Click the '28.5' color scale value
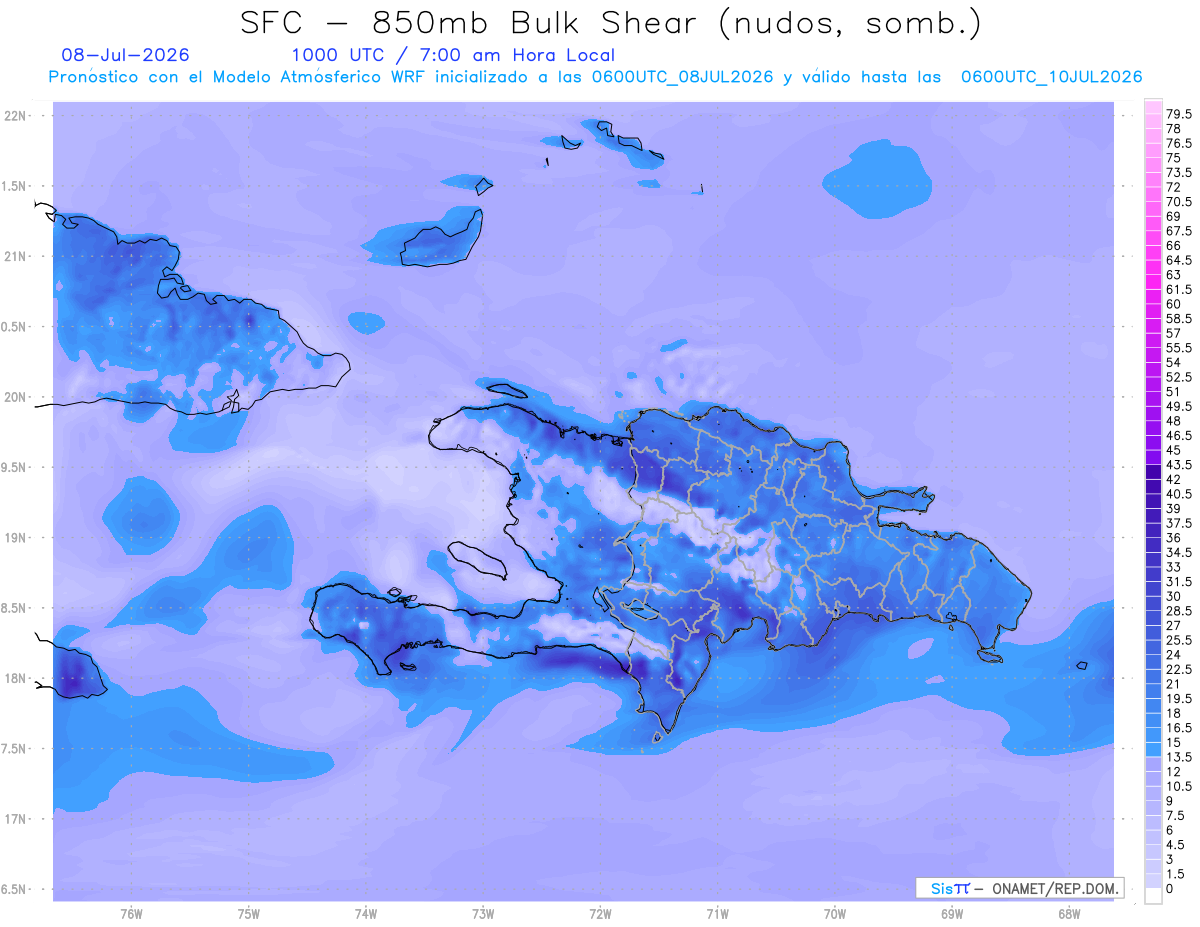 1179,611
